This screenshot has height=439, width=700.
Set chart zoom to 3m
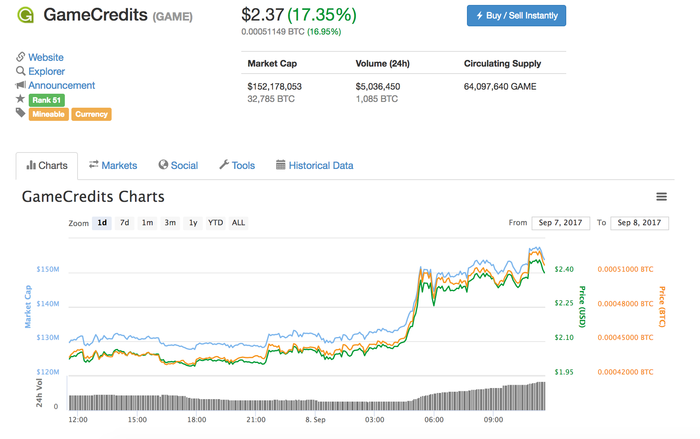pyautogui.click(x=170, y=223)
